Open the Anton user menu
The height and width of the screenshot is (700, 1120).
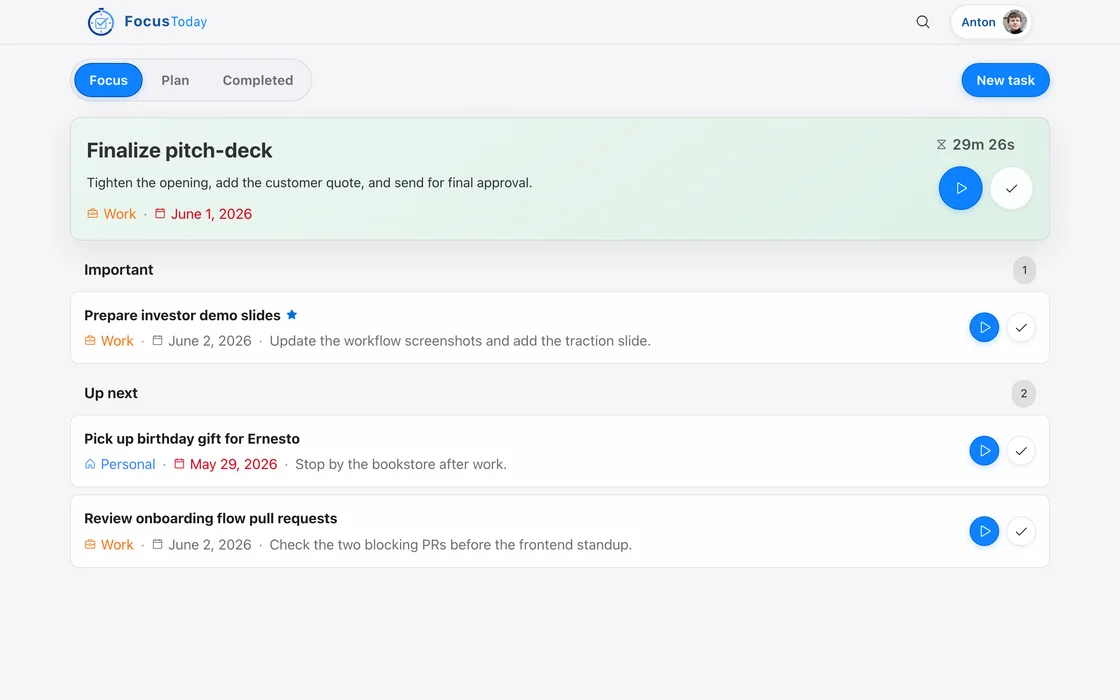click(991, 22)
